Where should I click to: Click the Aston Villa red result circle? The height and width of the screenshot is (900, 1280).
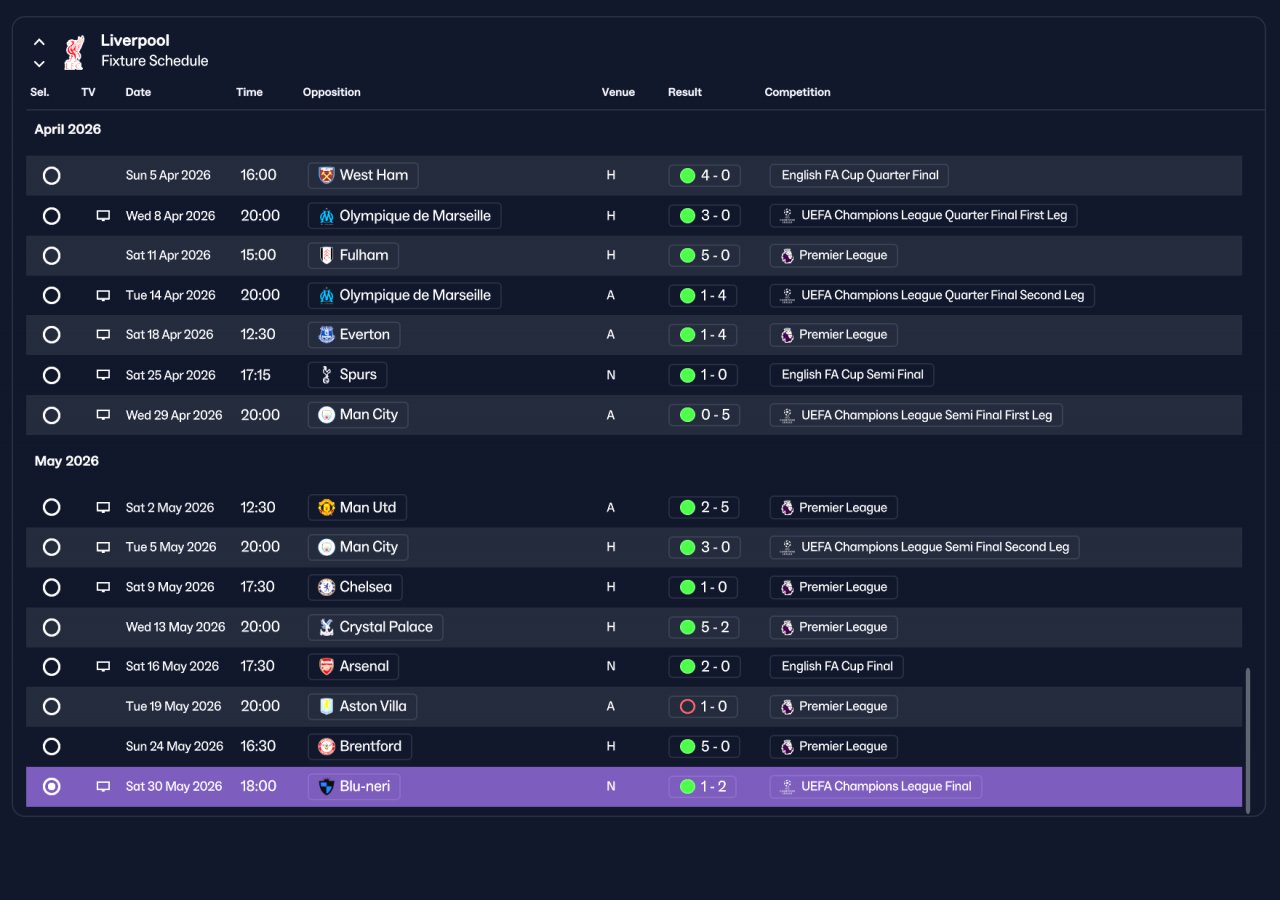[687, 707]
